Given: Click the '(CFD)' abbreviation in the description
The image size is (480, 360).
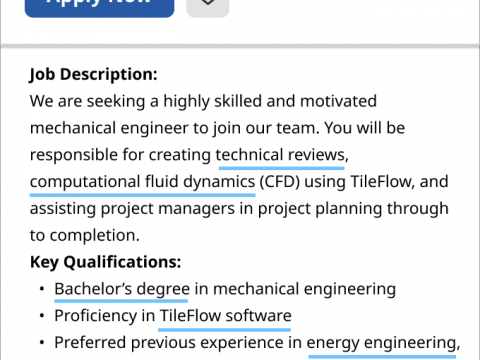Looking at the screenshot, I should point(280,182).
